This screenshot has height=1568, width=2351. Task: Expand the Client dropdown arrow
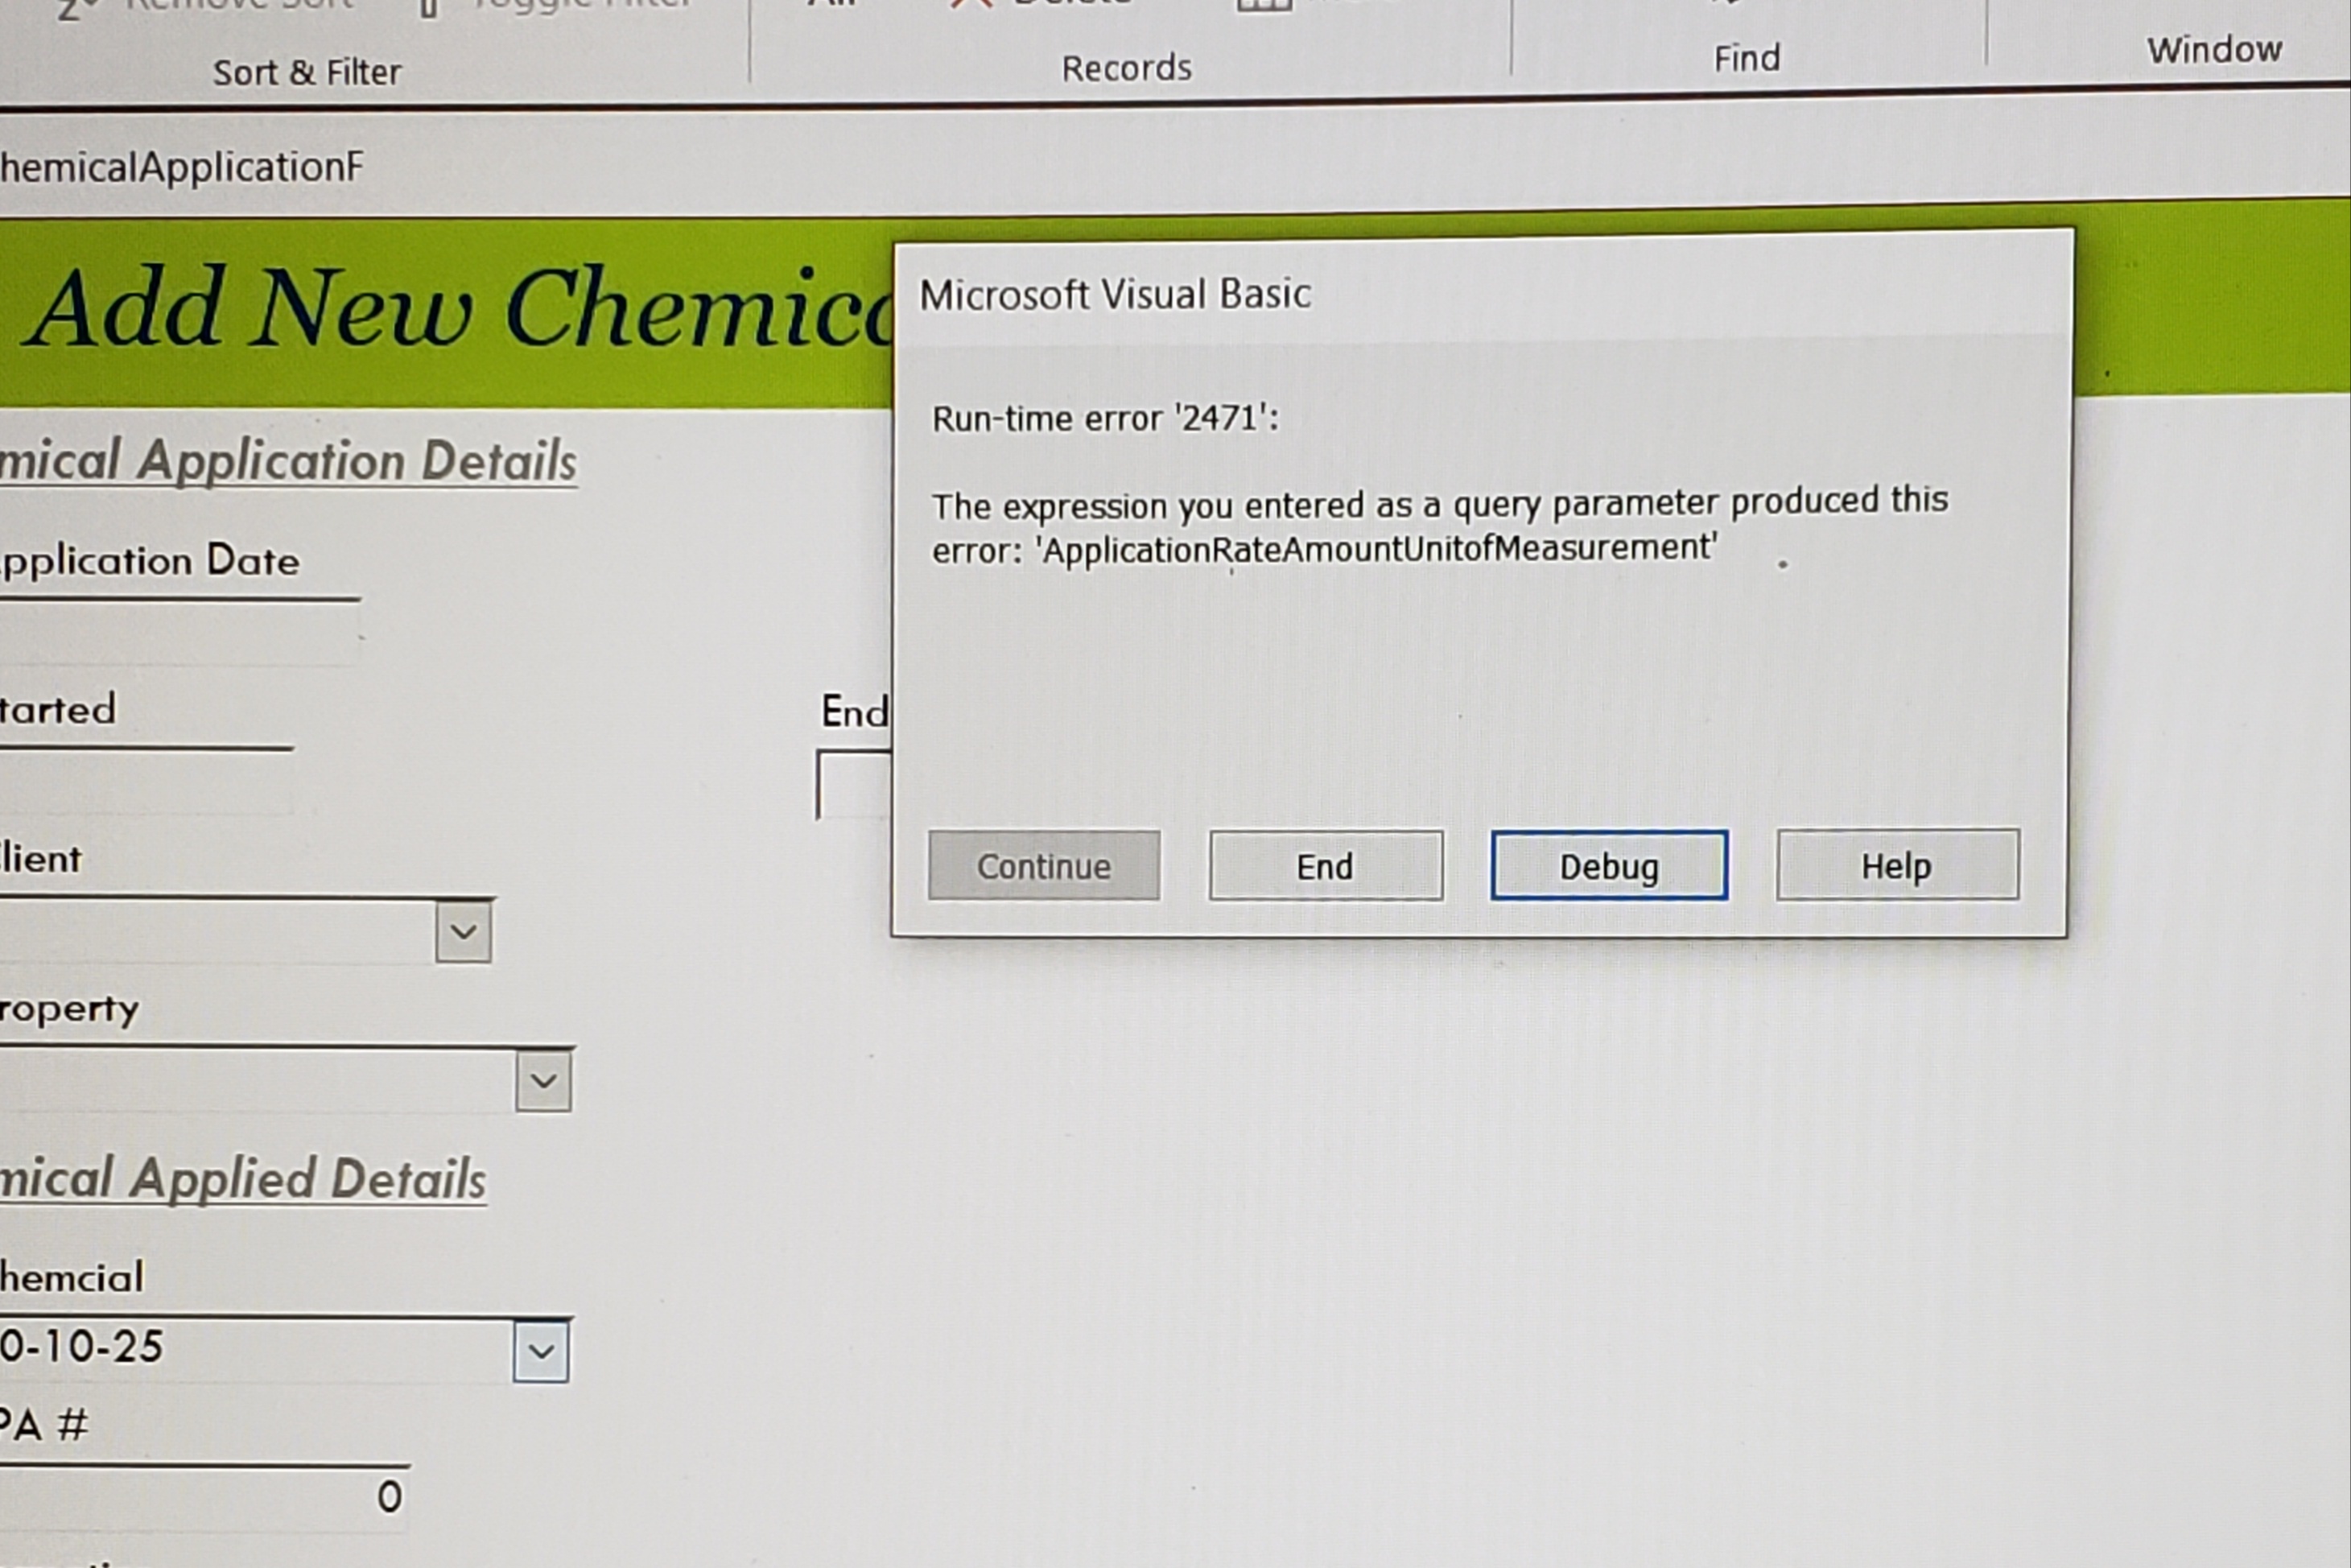pos(463,932)
